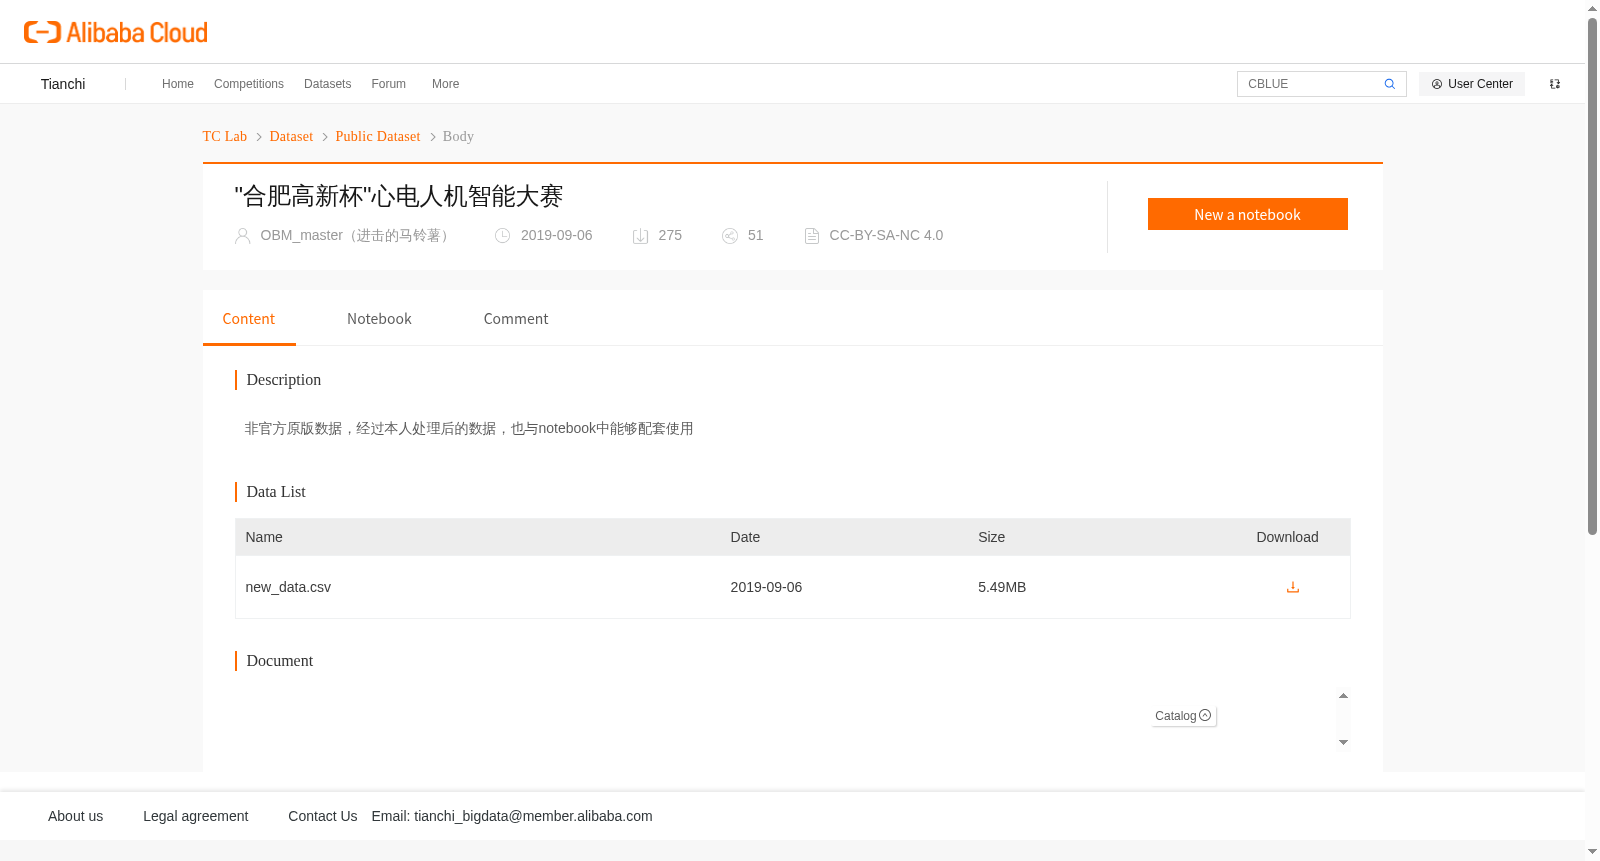1600x861 pixels.
Task: Click the 2019-09-06 date cell in table
Action: pyautogui.click(x=766, y=587)
